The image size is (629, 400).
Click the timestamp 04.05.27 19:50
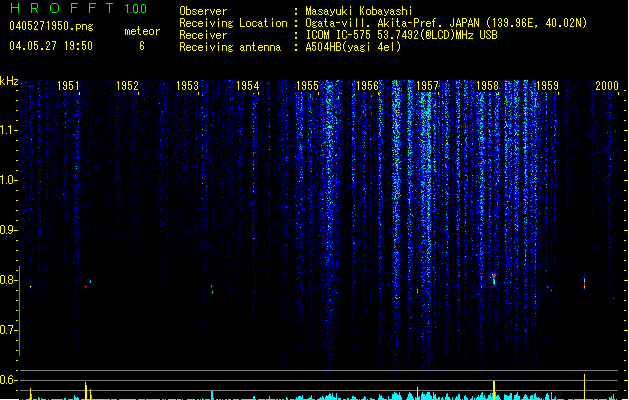click(x=51, y=46)
